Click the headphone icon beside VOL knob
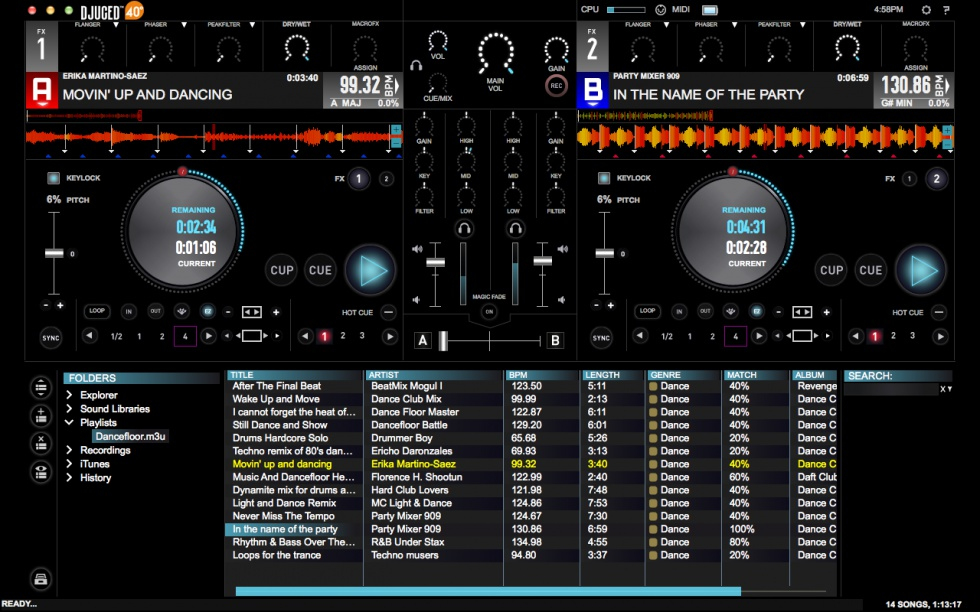This screenshot has height=612, width=980. 416,65
